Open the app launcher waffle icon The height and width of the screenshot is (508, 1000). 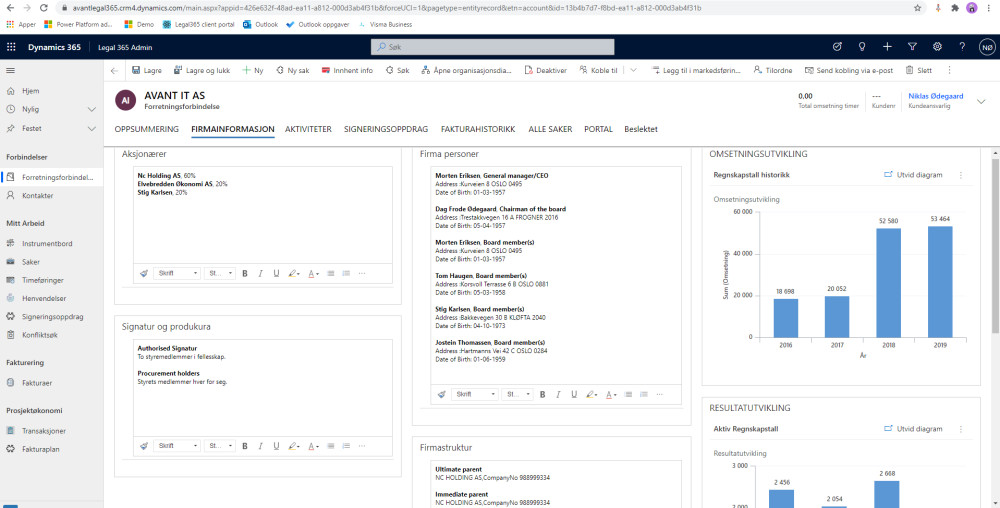12,47
